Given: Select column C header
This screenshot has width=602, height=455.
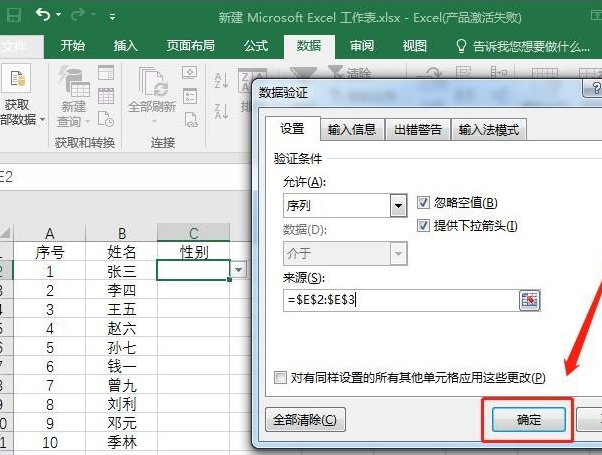Looking at the screenshot, I should click(x=194, y=233).
